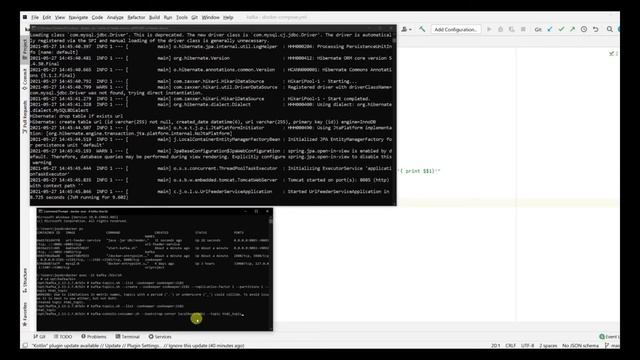The height and width of the screenshot is (360, 640).
Task: Click the Git branch indicator in status bar
Action: pos(611,346)
